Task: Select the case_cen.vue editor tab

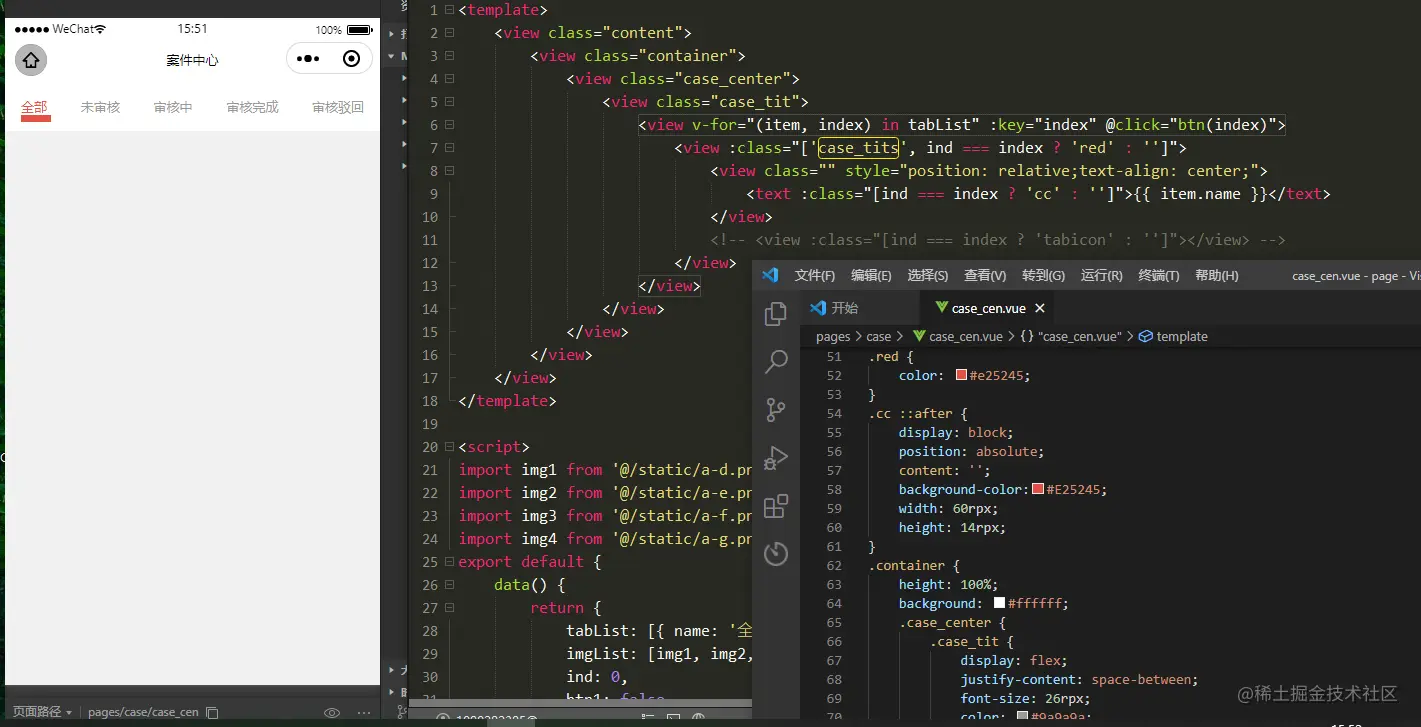Action: (988, 308)
